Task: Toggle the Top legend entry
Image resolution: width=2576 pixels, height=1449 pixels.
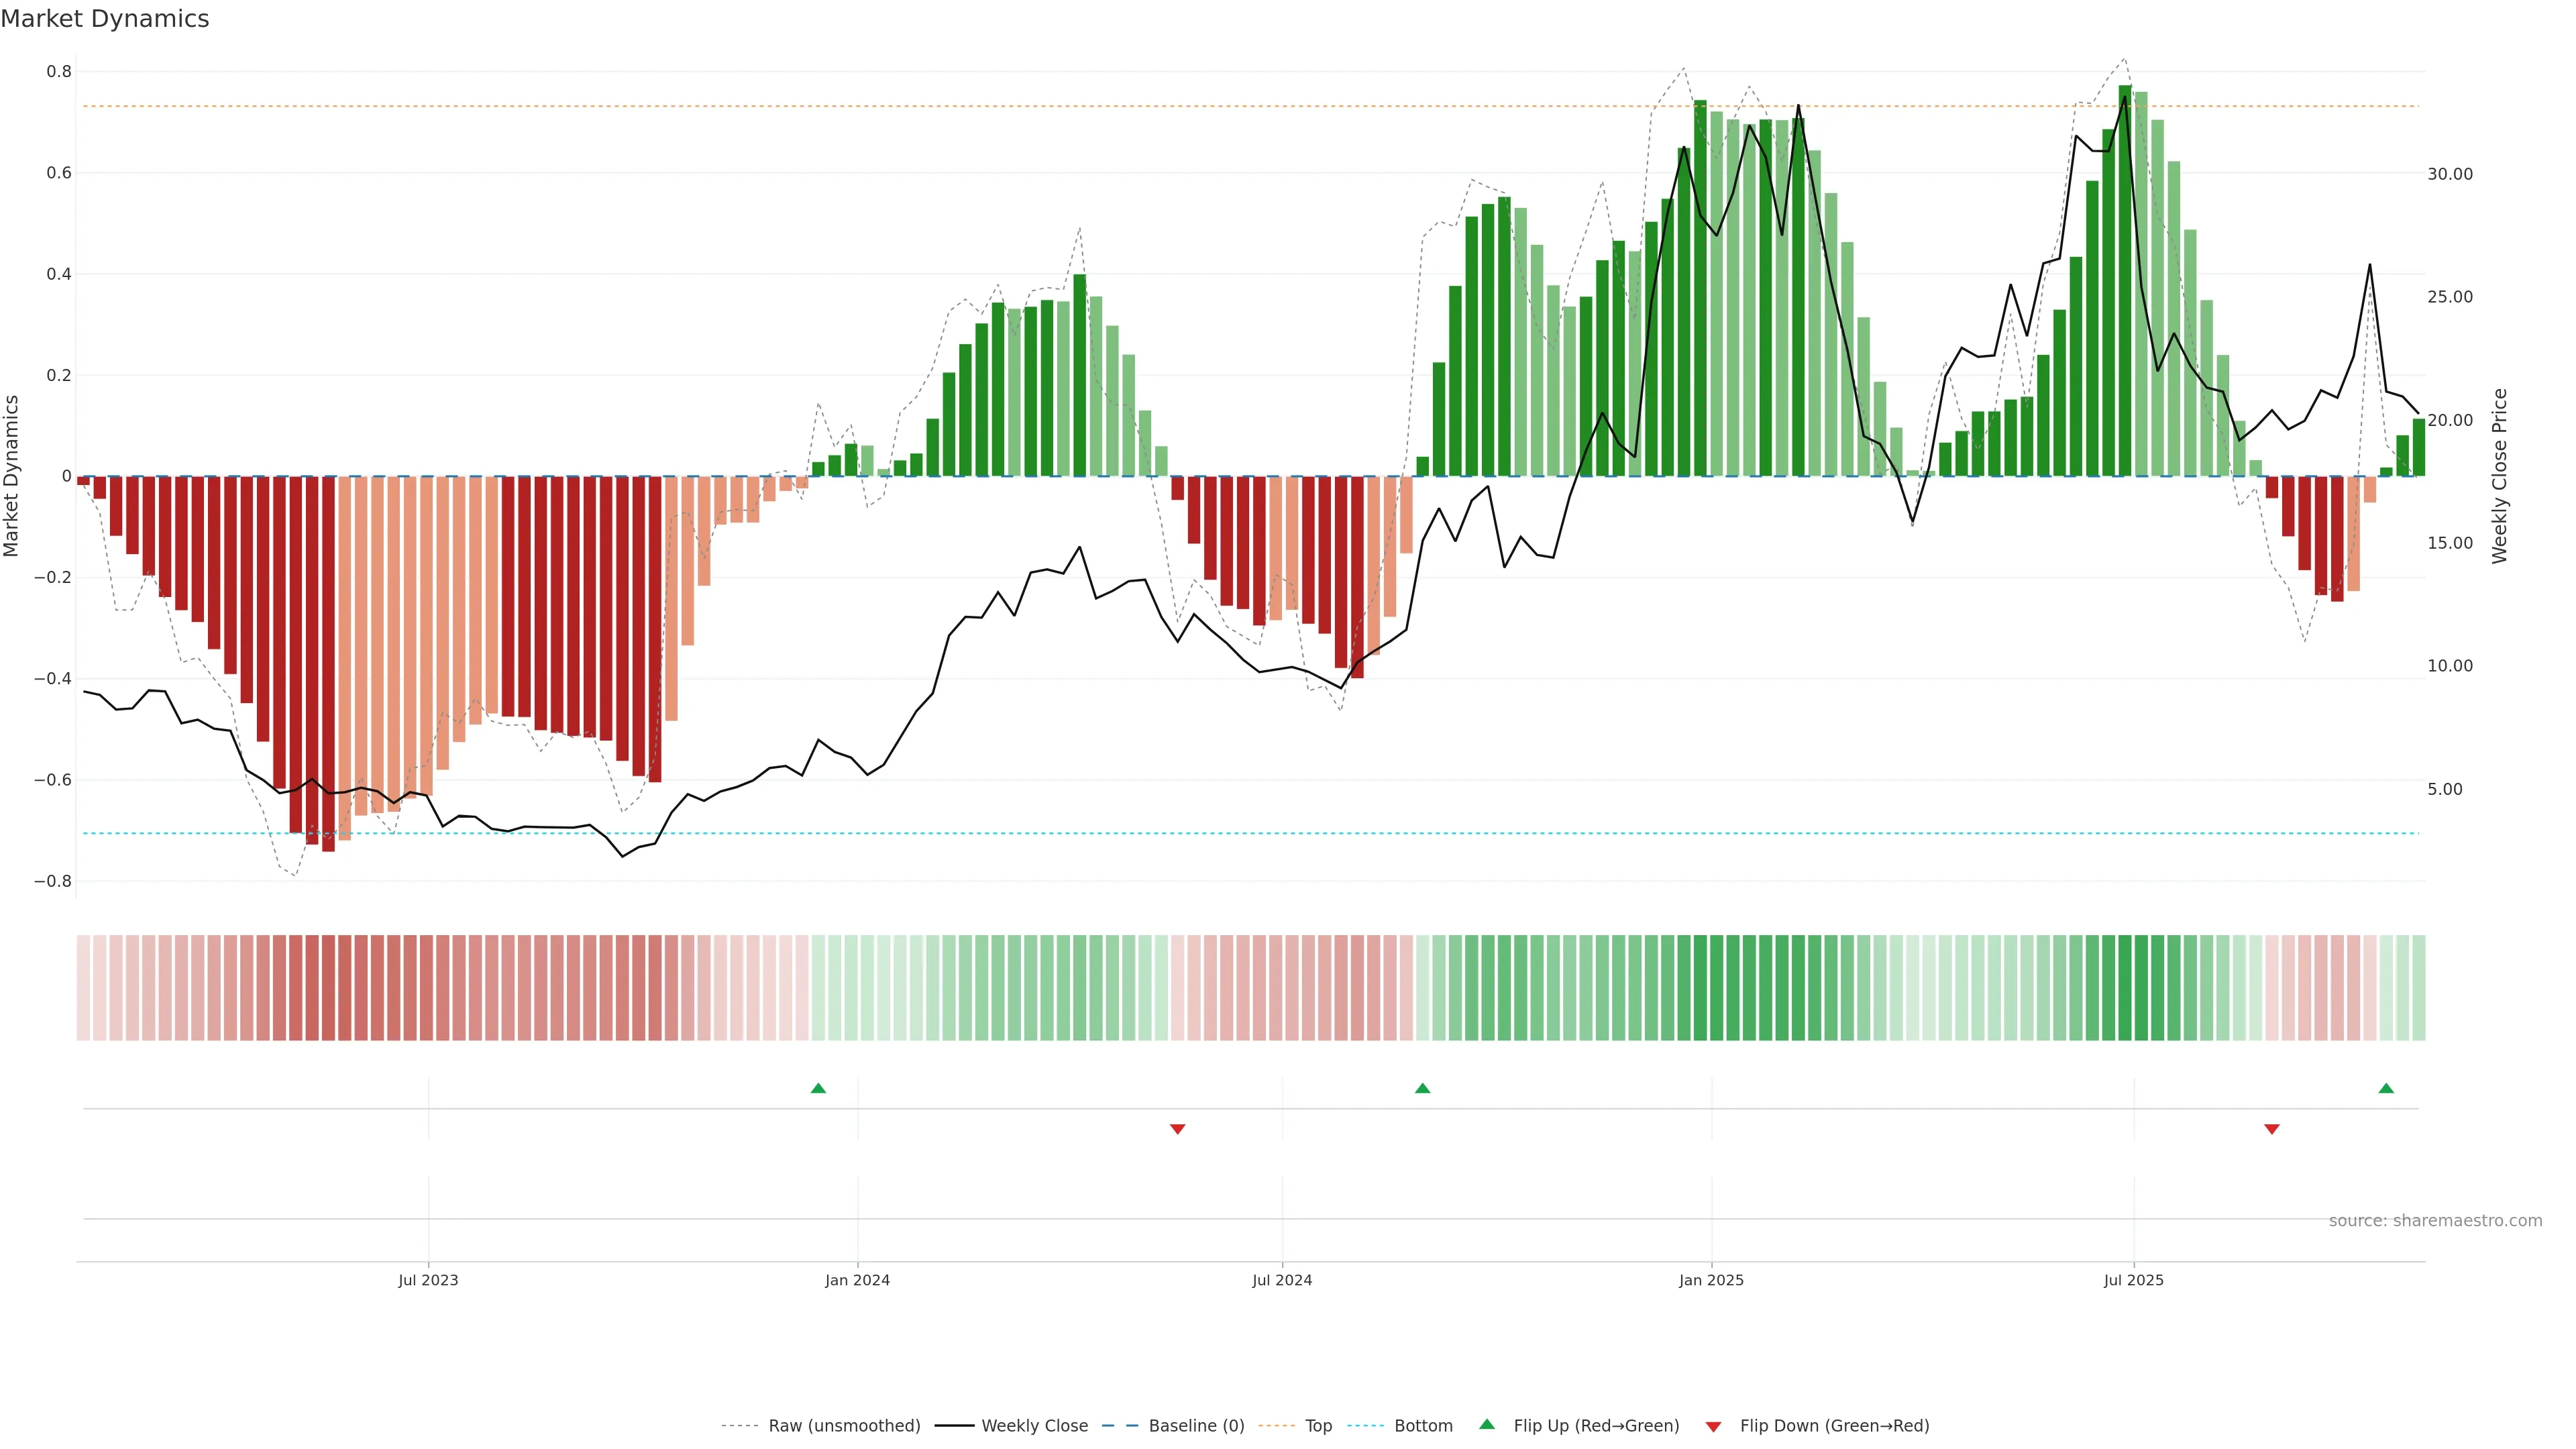Action: pos(1318,1426)
